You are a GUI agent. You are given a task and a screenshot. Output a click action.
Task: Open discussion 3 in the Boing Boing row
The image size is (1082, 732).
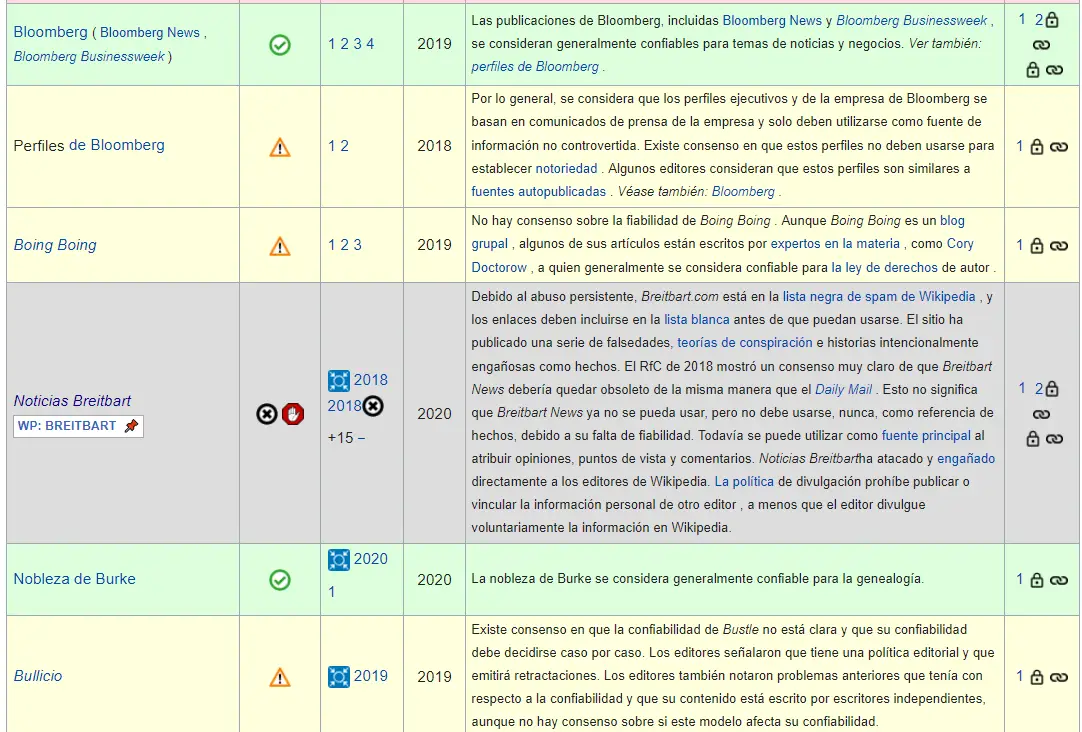(358, 245)
